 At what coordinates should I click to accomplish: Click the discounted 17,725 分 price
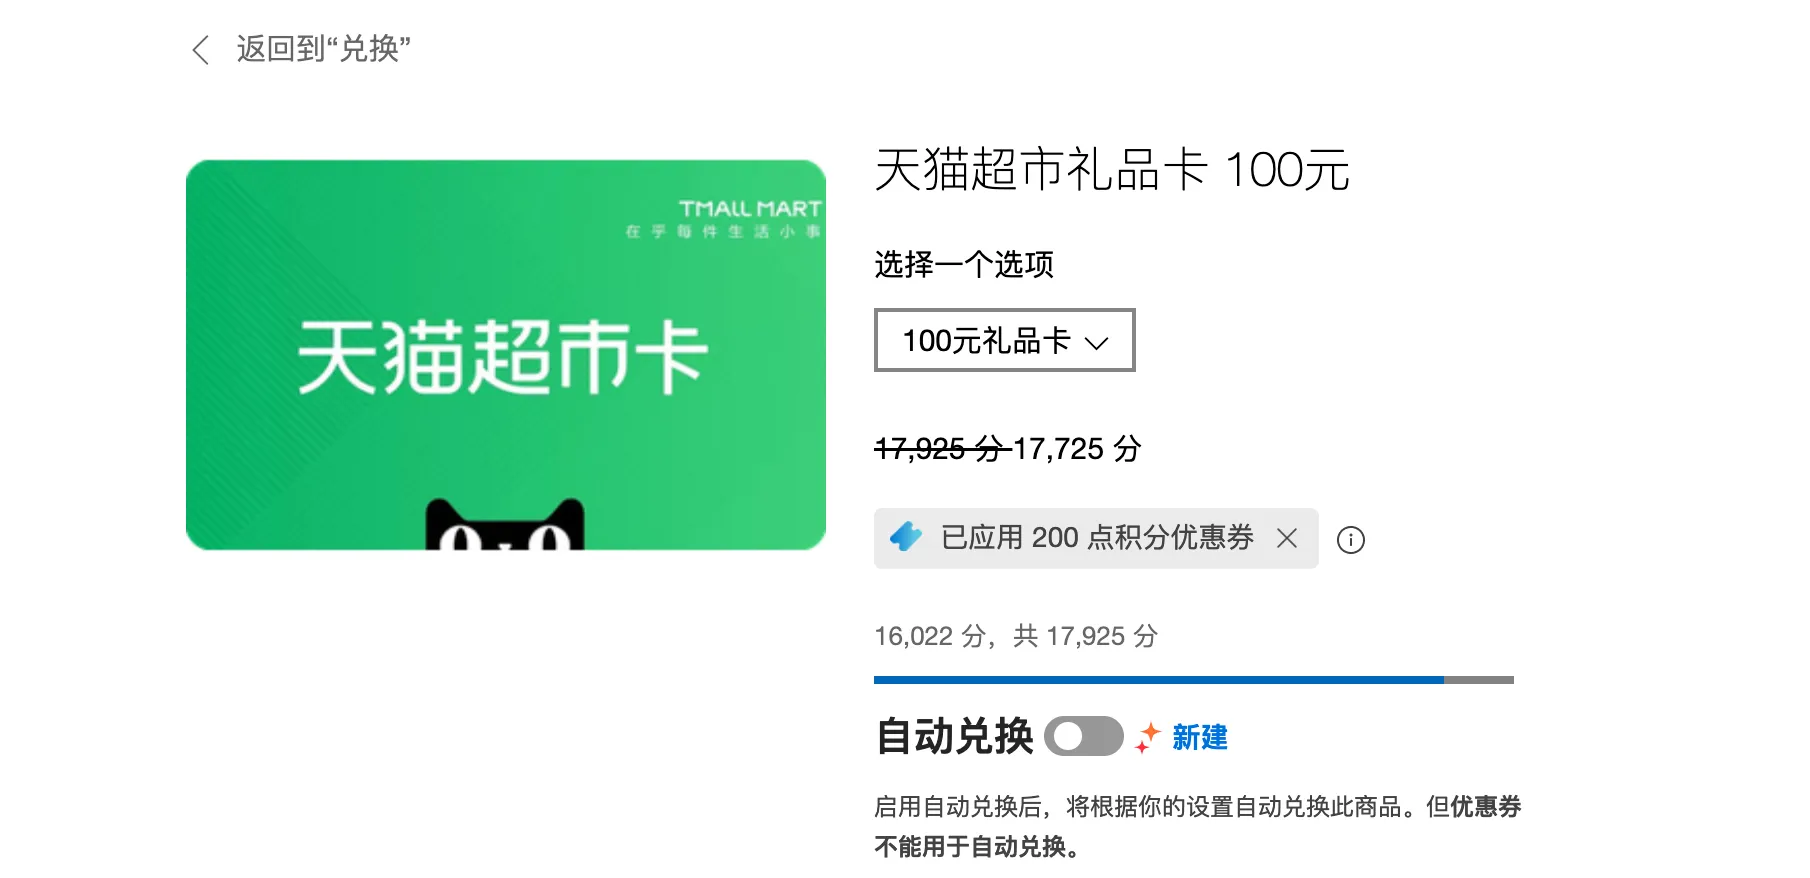(x=1077, y=449)
